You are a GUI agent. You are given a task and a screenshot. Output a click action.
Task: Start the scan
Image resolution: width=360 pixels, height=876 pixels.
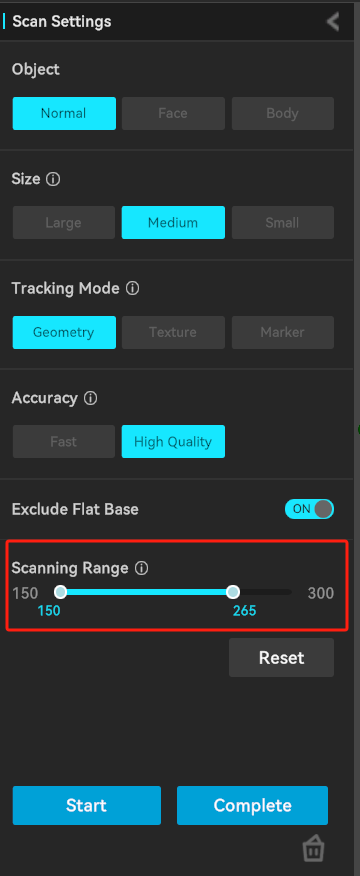click(87, 805)
